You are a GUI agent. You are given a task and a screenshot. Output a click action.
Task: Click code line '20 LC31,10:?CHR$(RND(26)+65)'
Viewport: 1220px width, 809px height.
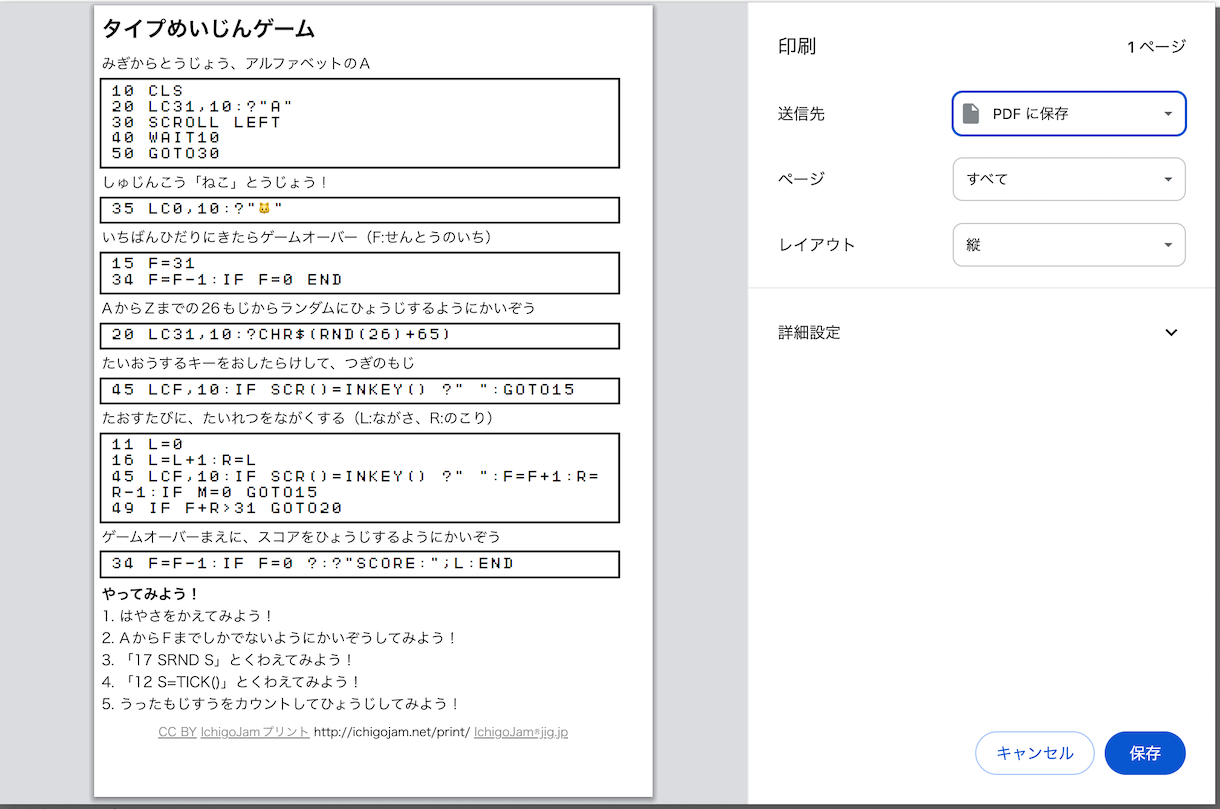pyautogui.click(x=281, y=334)
